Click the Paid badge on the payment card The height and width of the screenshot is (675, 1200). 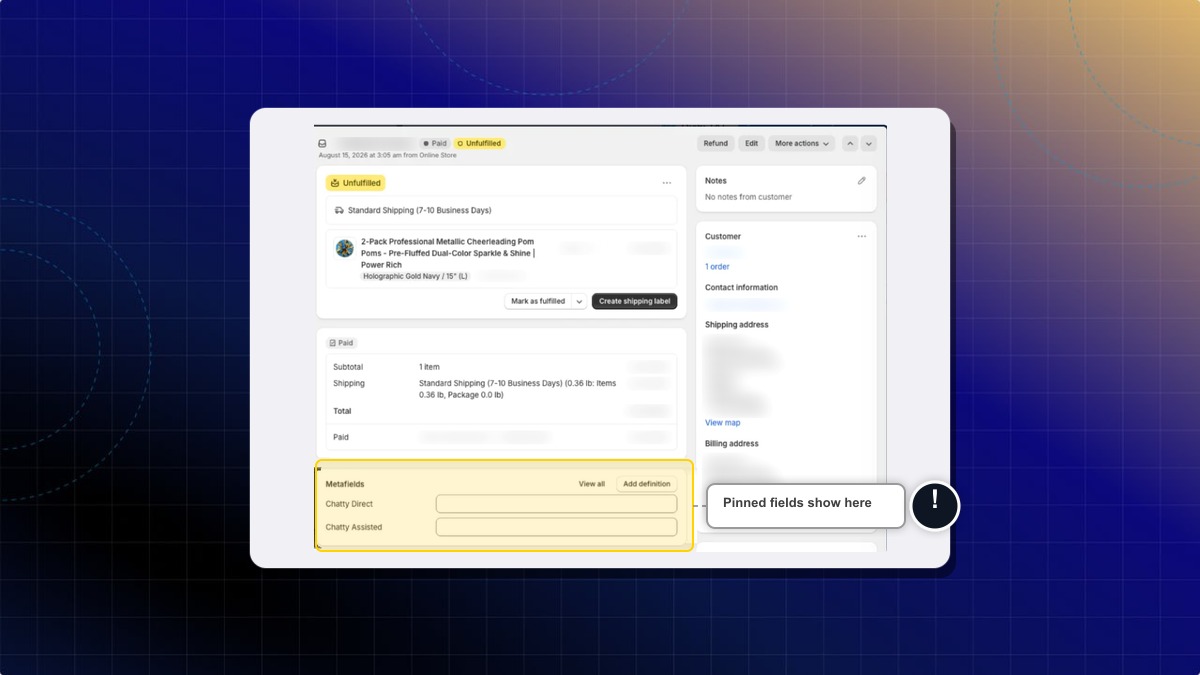click(342, 343)
